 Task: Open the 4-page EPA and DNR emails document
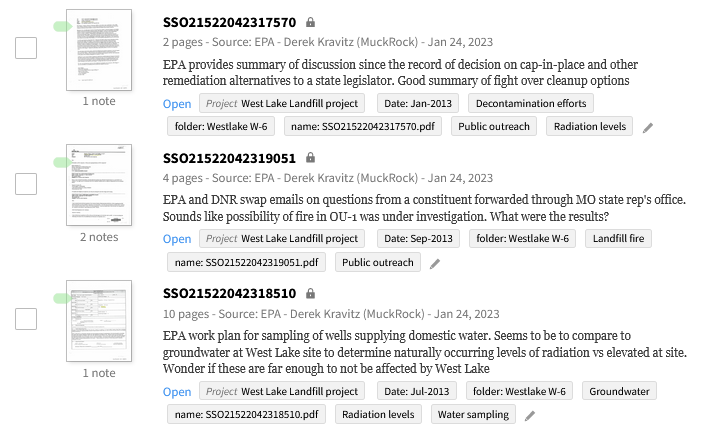(x=177, y=239)
